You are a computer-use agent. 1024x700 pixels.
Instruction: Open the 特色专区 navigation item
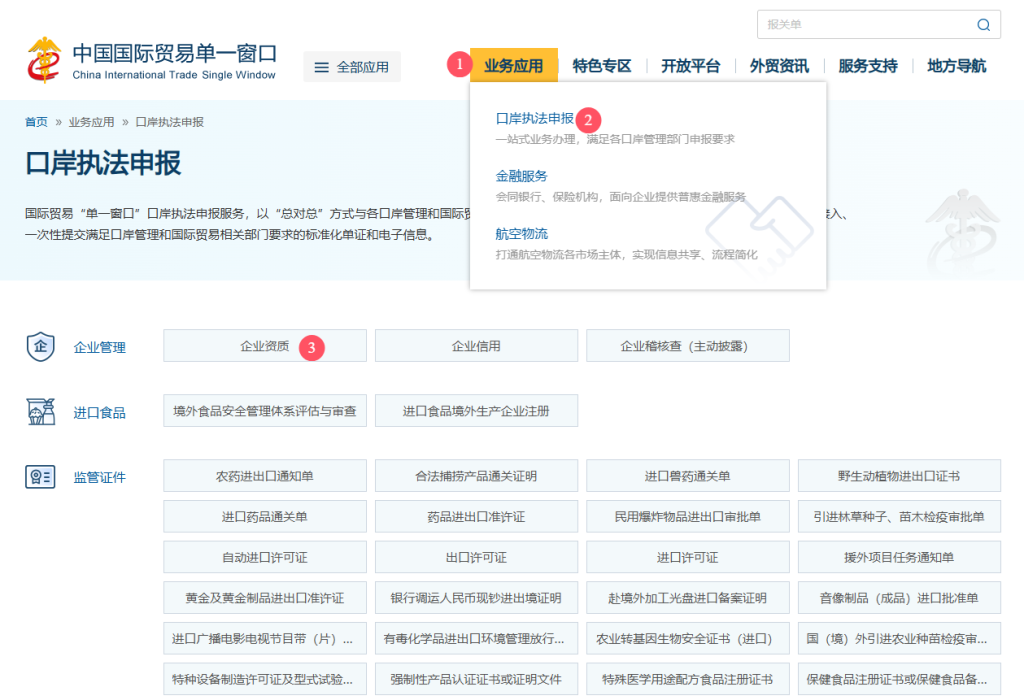(602, 66)
